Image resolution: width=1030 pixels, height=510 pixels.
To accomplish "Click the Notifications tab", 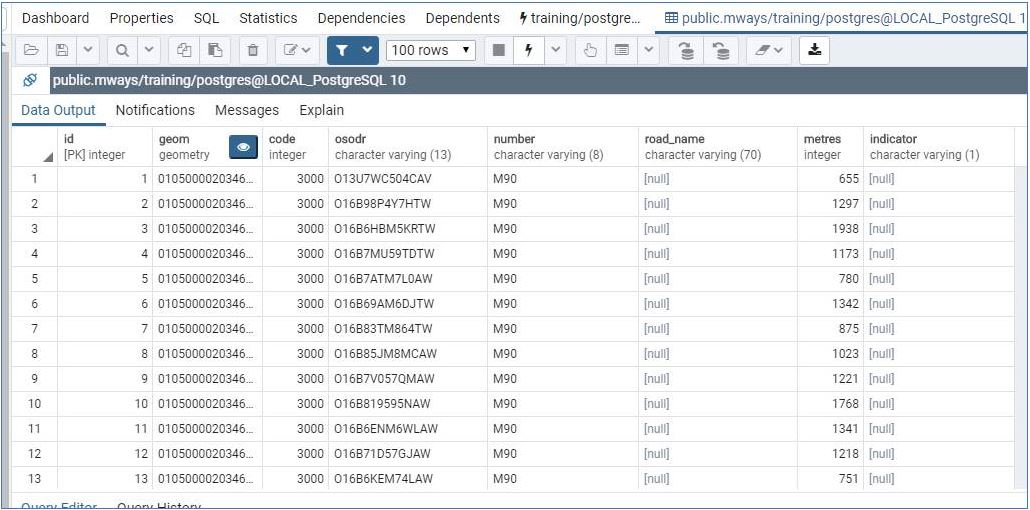I will tap(155, 110).
